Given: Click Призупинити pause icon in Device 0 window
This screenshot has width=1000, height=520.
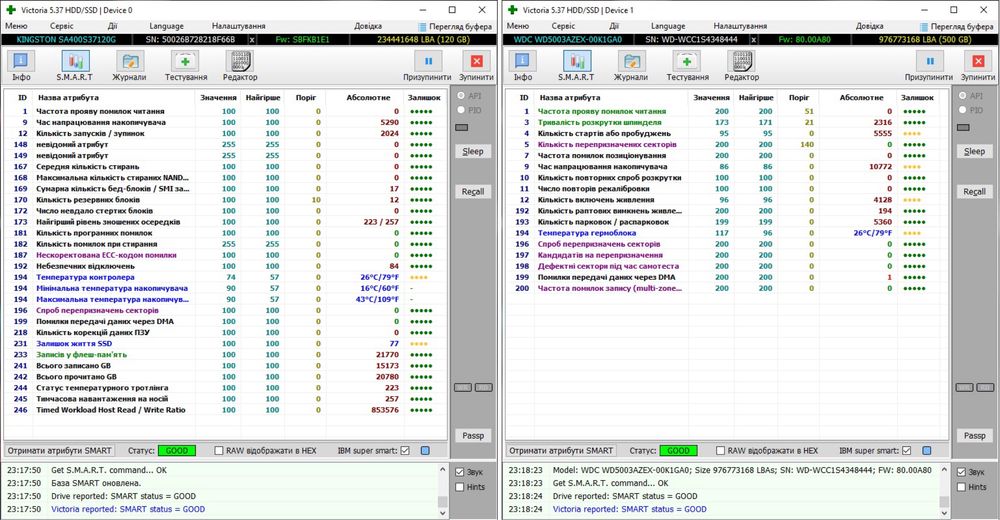Looking at the screenshot, I should click(428, 61).
